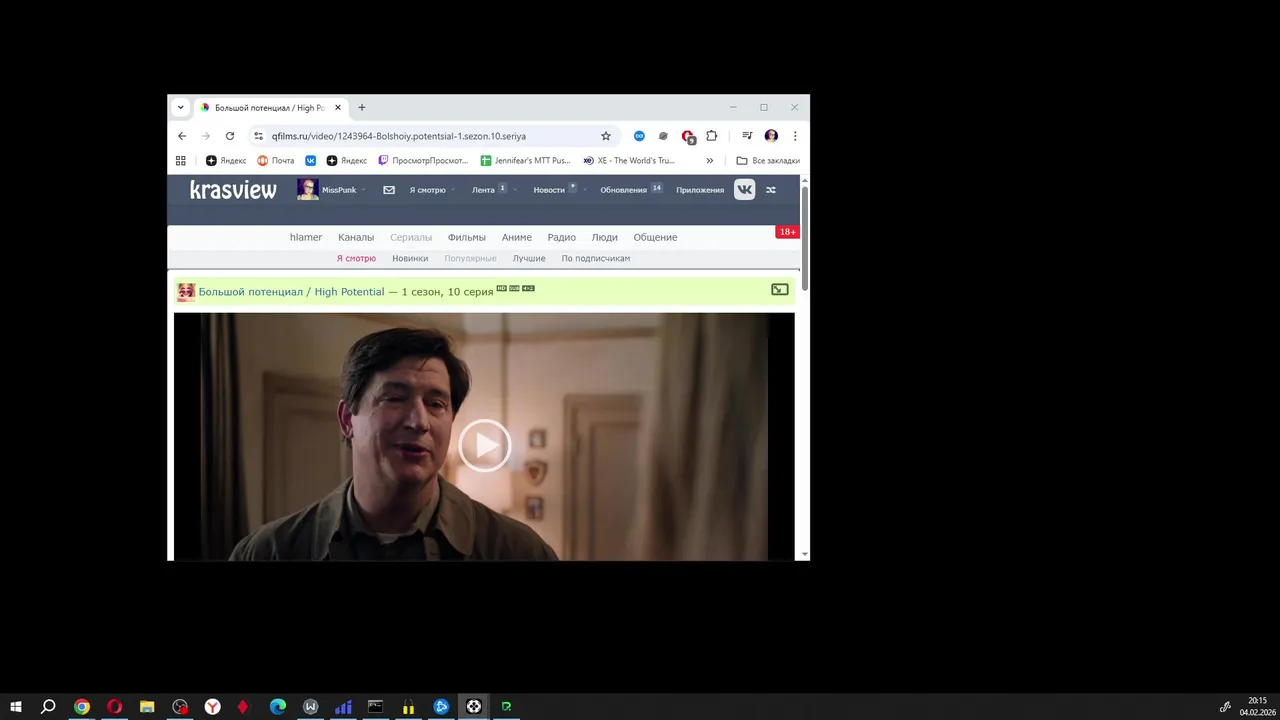Select the Популярные sub-tab
The height and width of the screenshot is (720, 1280).
point(470,258)
